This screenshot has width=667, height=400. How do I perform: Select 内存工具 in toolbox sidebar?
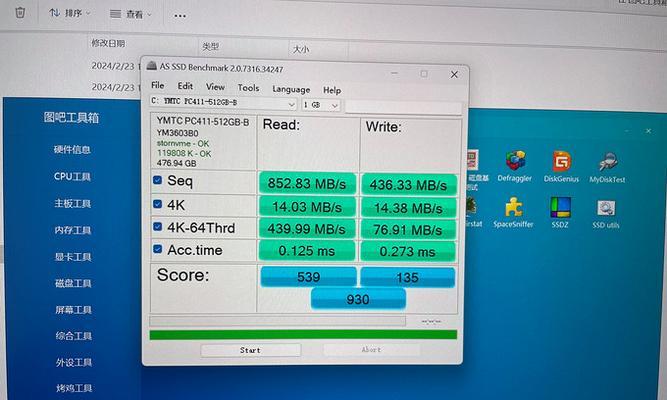pyautogui.click(x=73, y=230)
